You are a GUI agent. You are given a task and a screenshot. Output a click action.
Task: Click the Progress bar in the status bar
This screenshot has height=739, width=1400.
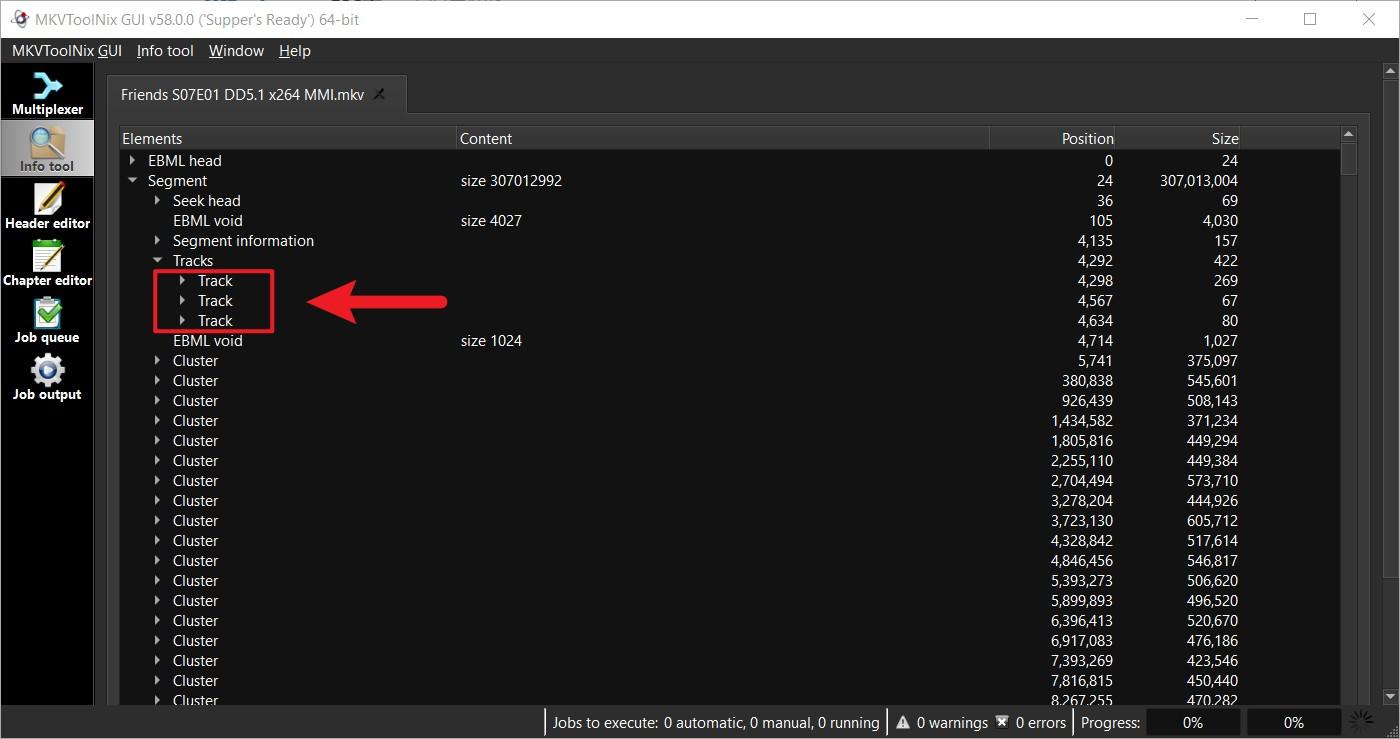pos(1192,722)
